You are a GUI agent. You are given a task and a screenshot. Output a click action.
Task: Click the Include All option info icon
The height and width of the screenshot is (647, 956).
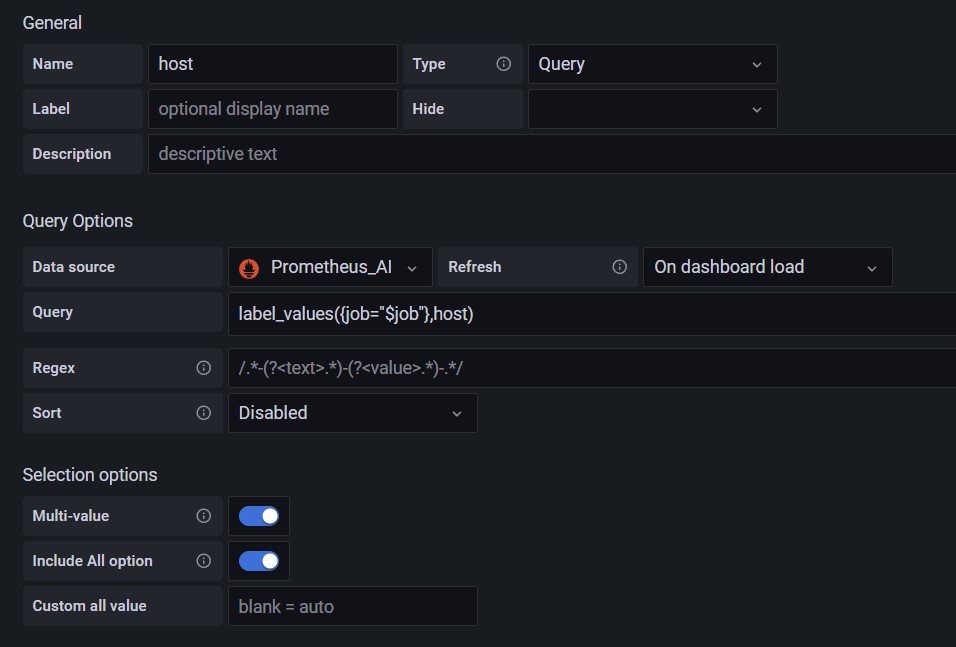click(204, 561)
